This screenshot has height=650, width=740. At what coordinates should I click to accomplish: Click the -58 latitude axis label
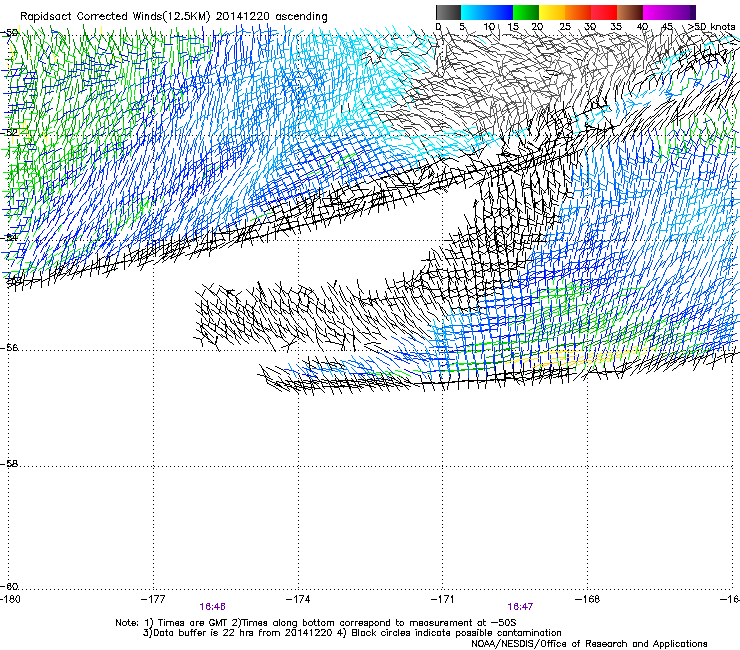[9, 464]
